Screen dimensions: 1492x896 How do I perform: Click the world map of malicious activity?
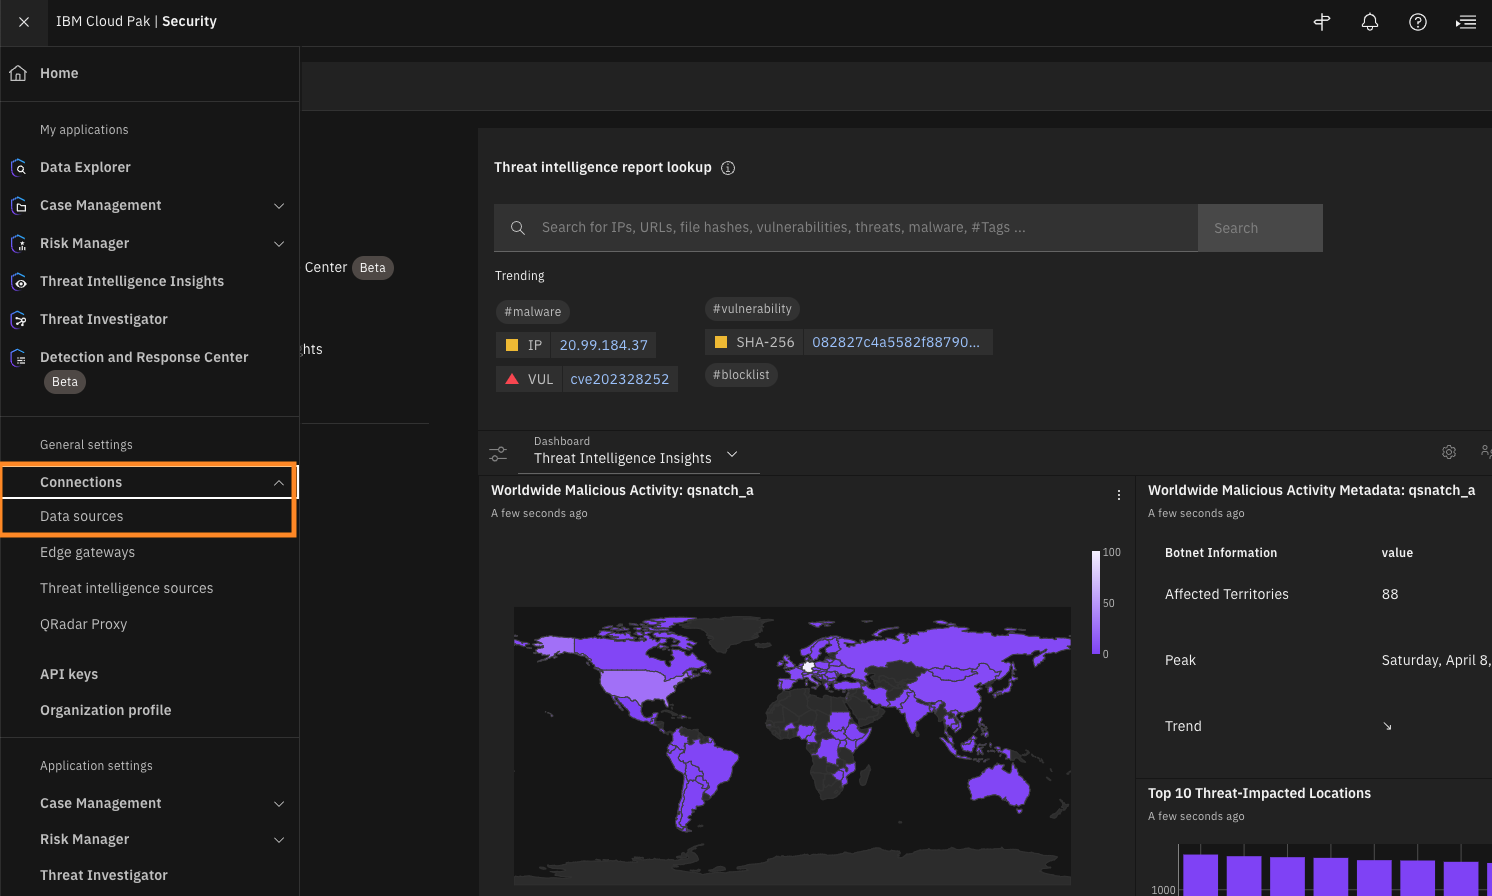pos(792,745)
